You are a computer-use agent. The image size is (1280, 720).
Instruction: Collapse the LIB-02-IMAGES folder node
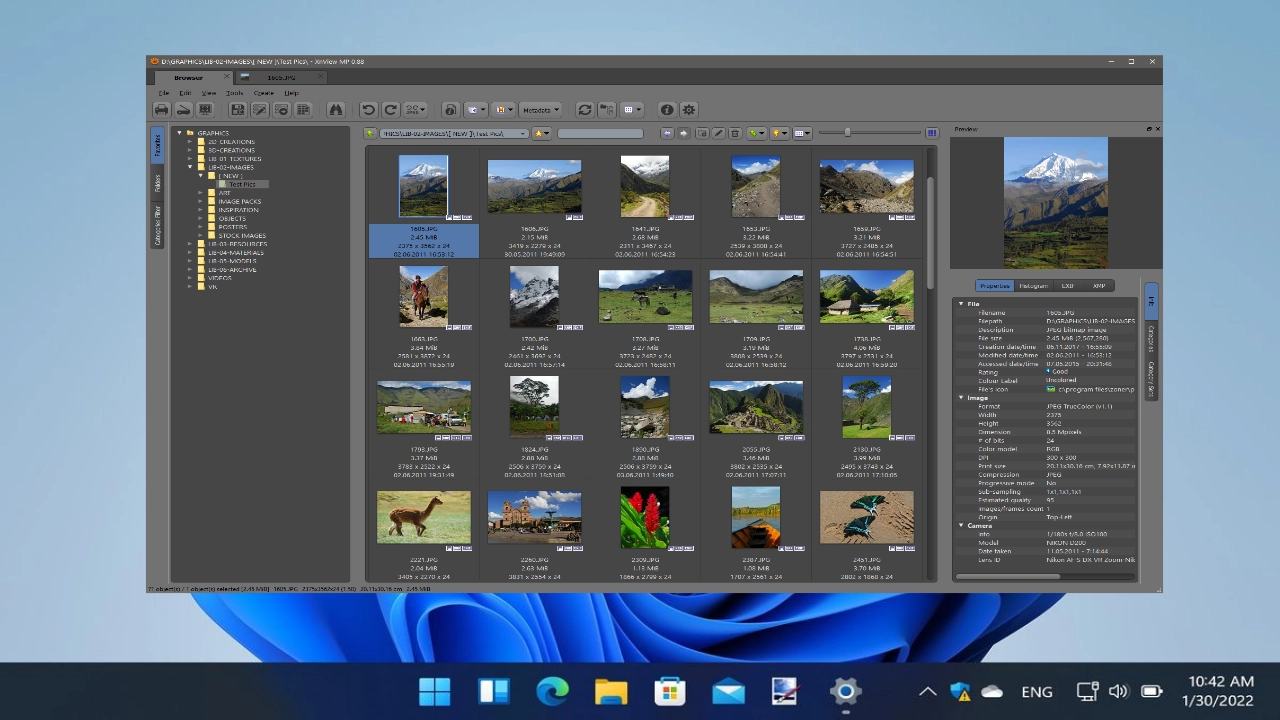[189, 167]
